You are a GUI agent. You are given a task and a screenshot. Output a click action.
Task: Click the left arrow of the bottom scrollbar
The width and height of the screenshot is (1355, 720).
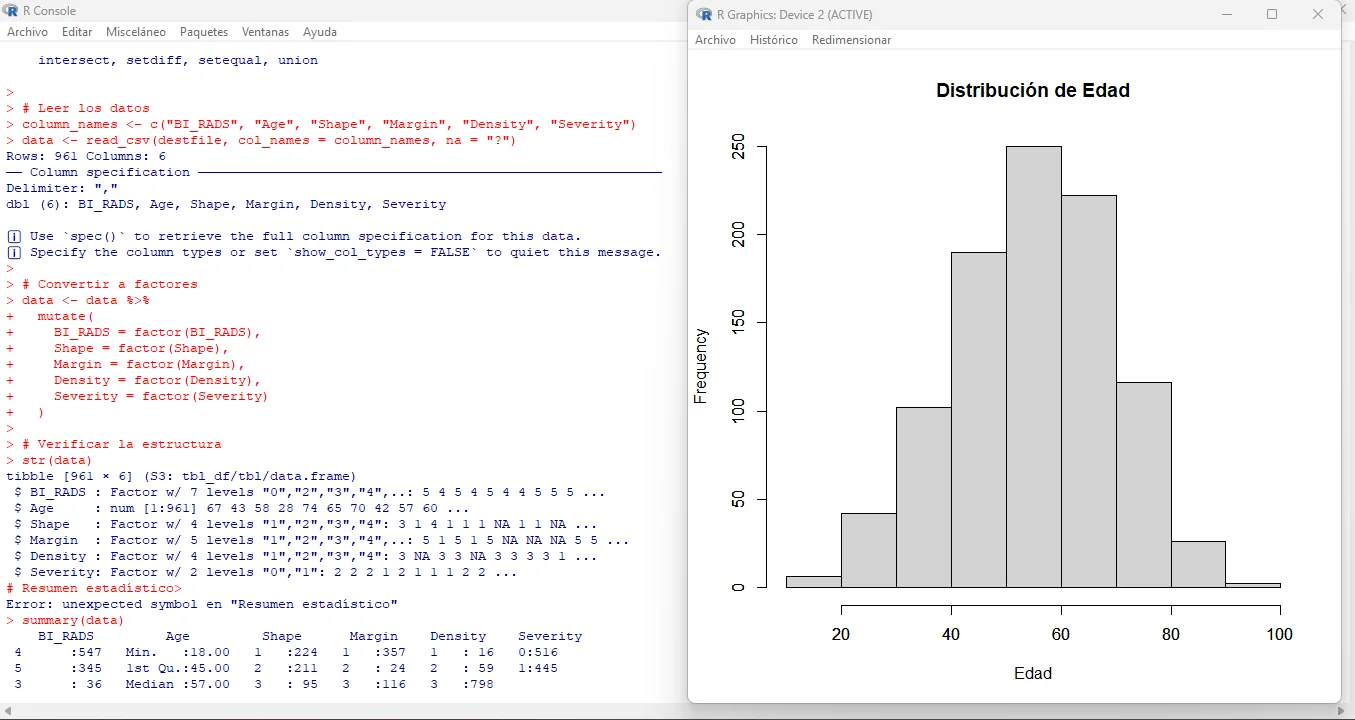[7, 712]
